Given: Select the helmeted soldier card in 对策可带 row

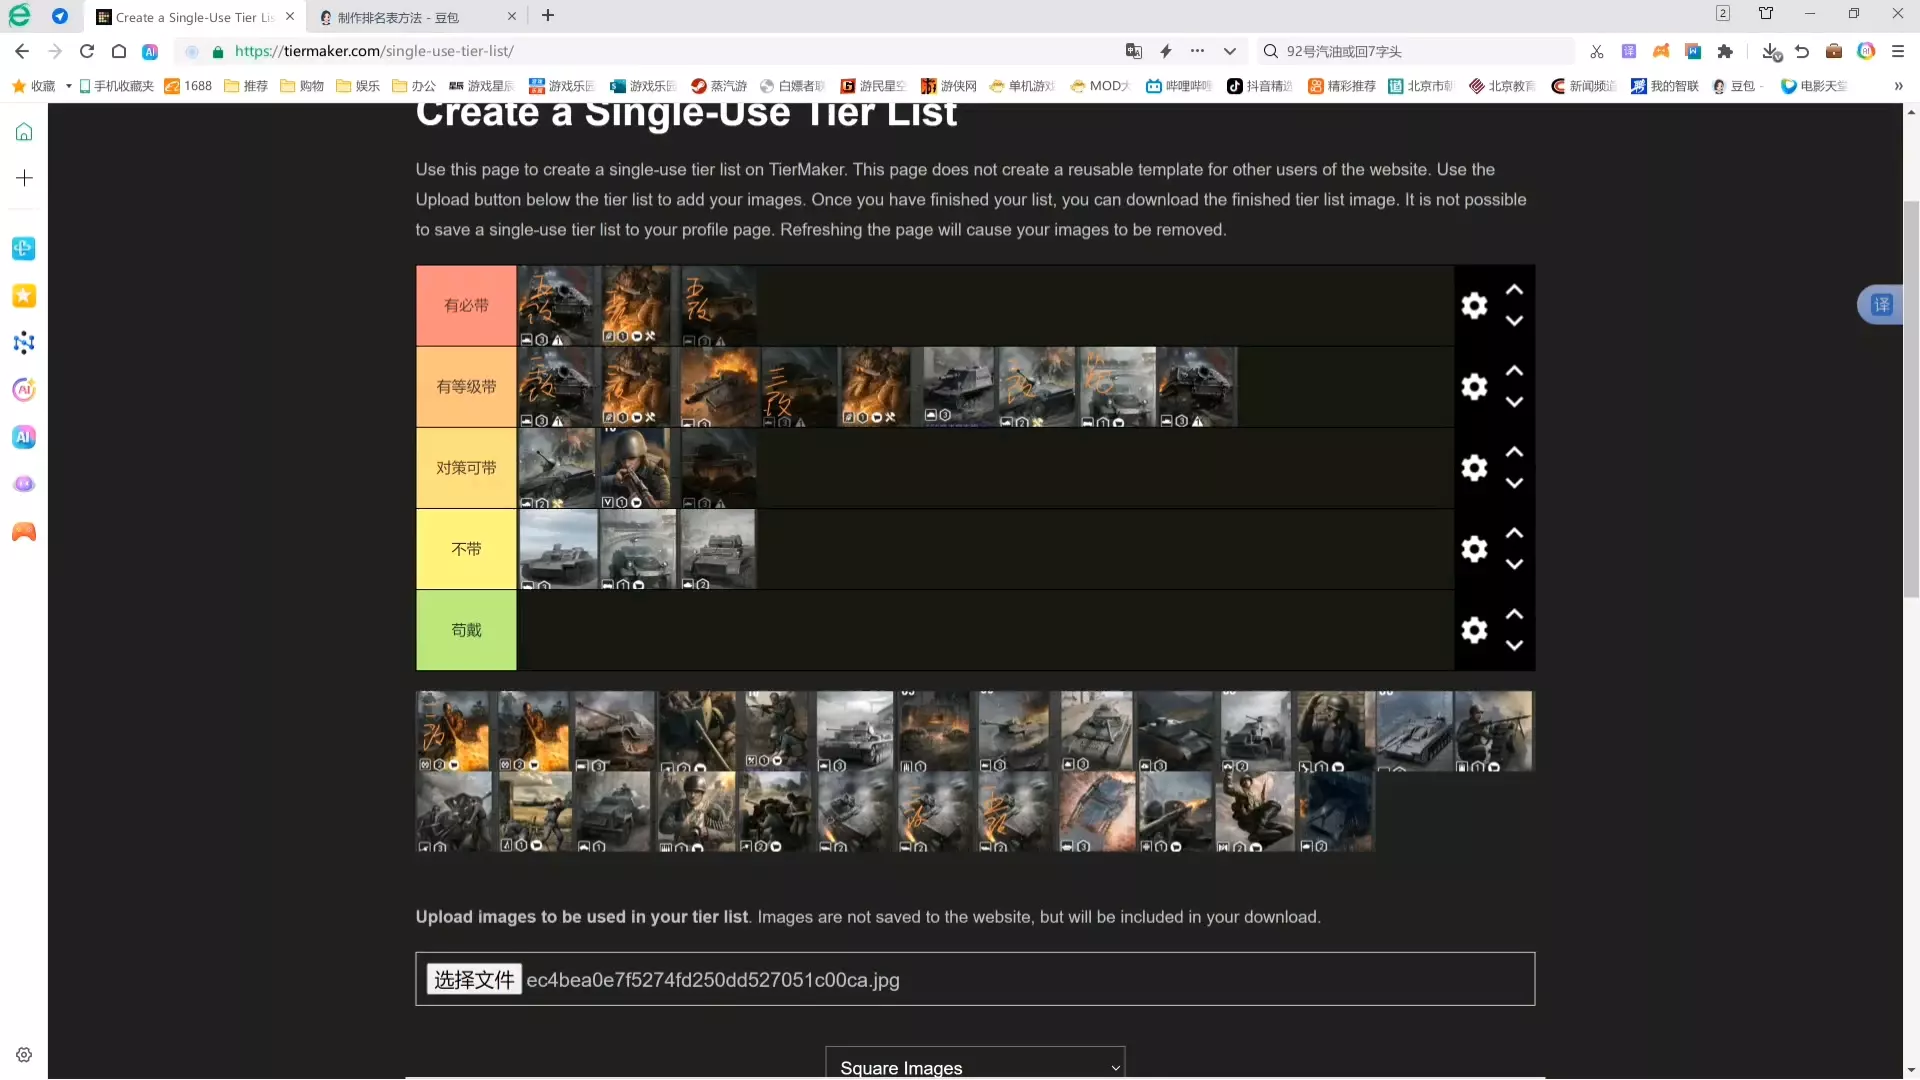Looking at the screenshot, I should coord(637,468).
